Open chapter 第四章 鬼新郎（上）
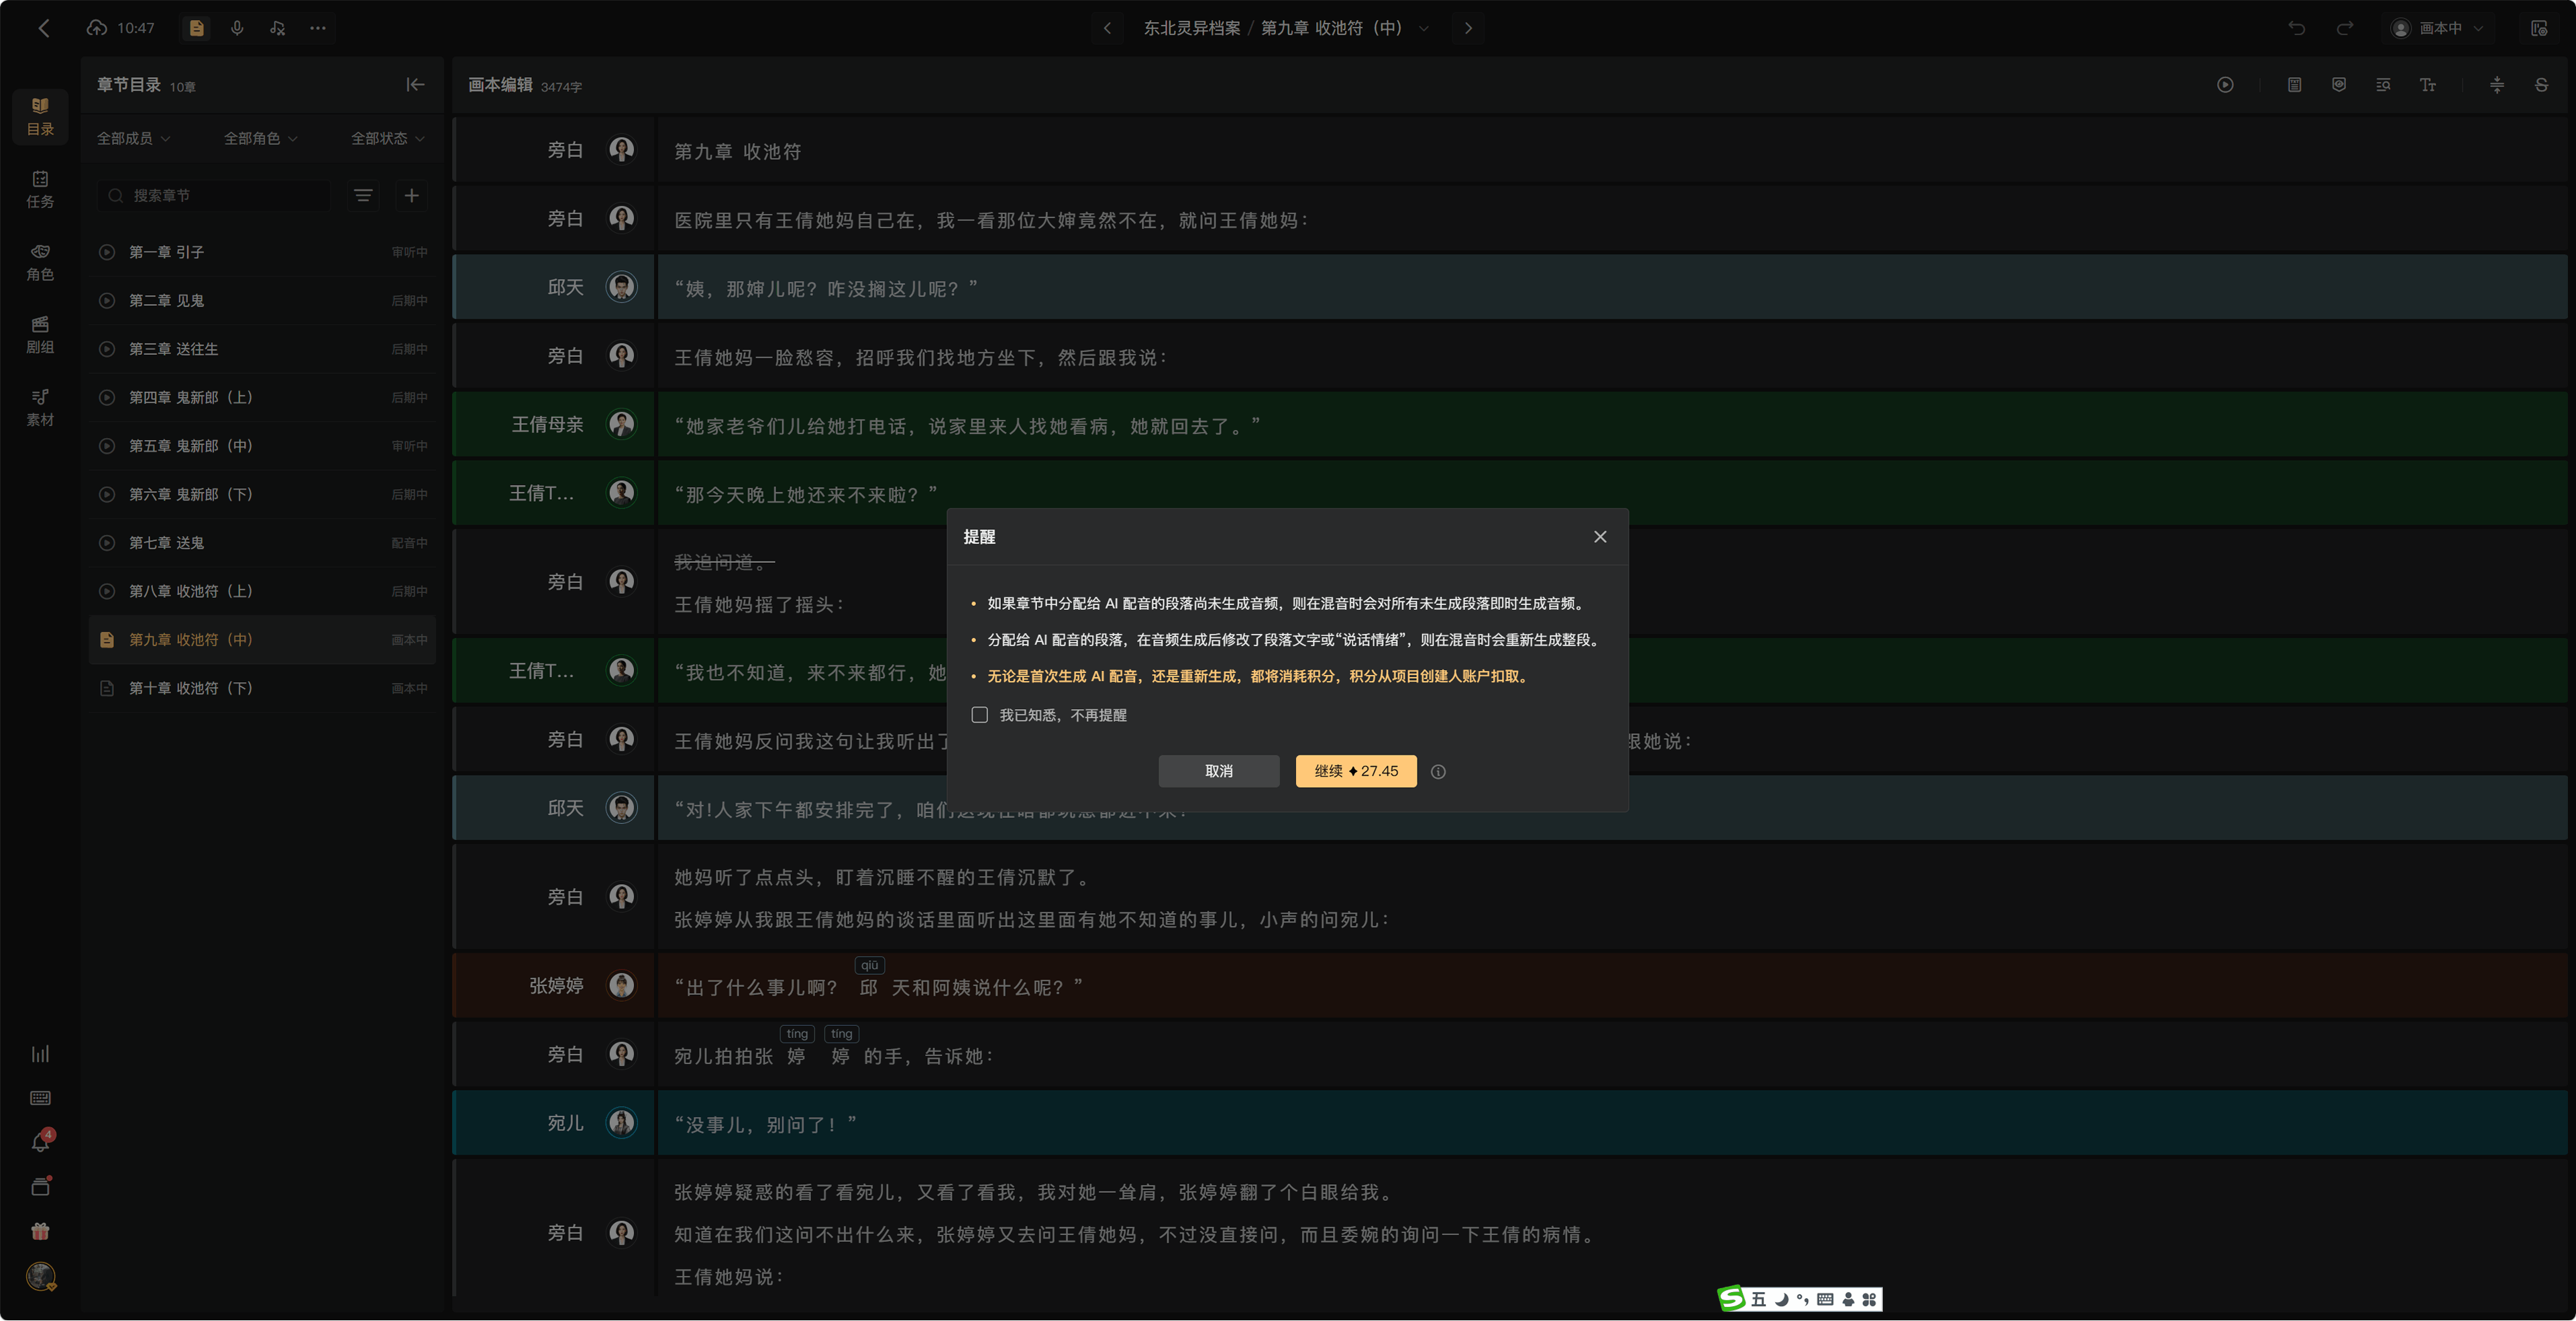Viewport: 2576px width, 1321px height. [x=262, y=397]
